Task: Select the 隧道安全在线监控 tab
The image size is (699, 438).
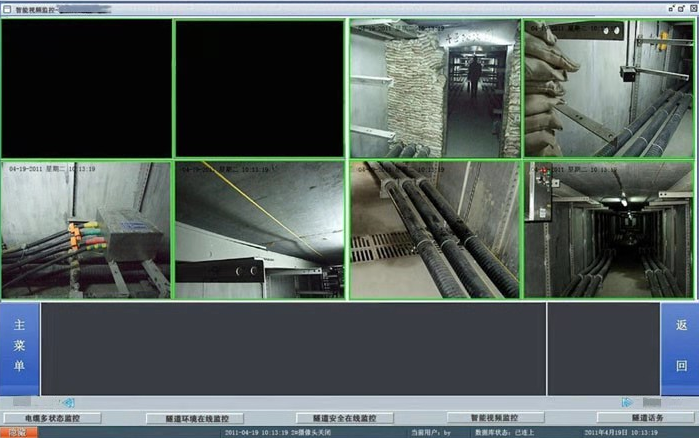Action: (343, 418)
